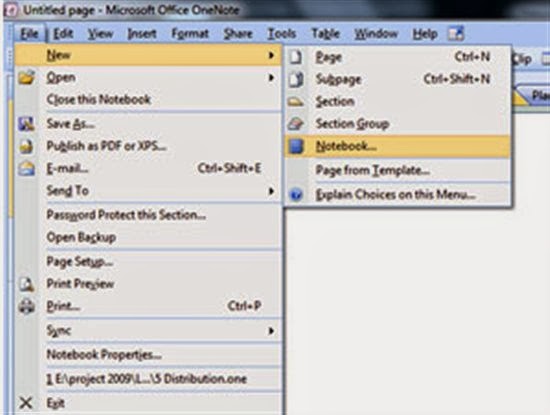Select Explain Choices on this Menu...
Viewport: 550px width, 415px height.
point(397,194)
